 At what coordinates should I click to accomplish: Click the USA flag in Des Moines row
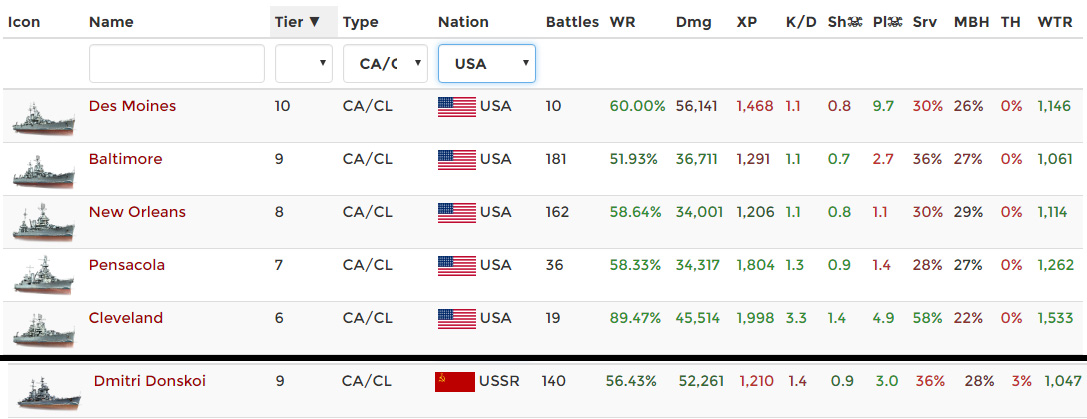(456, 106)
